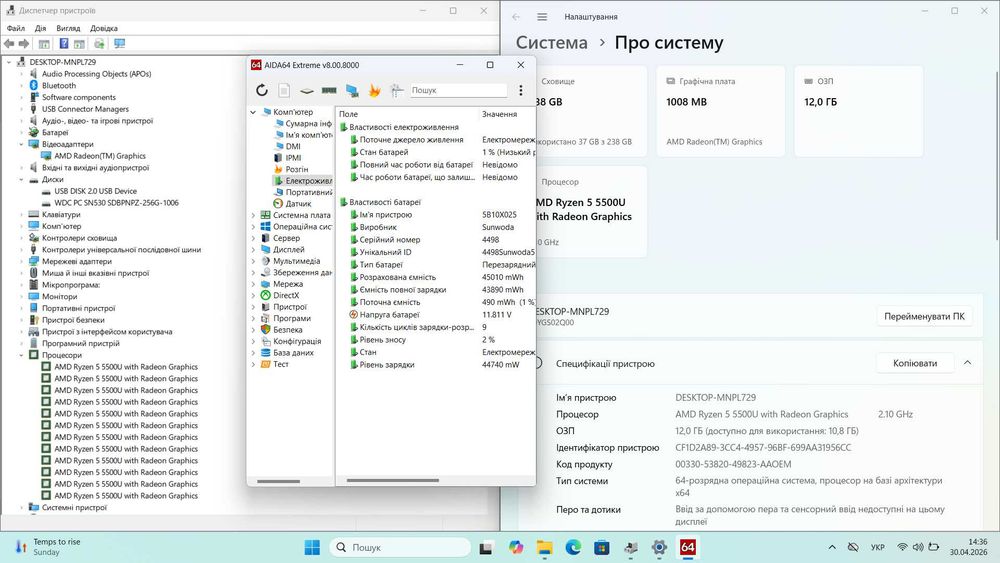Click the AIDA64 memory stick benchmark icon
Screen dimensions: 1000x563
point(329,91)
